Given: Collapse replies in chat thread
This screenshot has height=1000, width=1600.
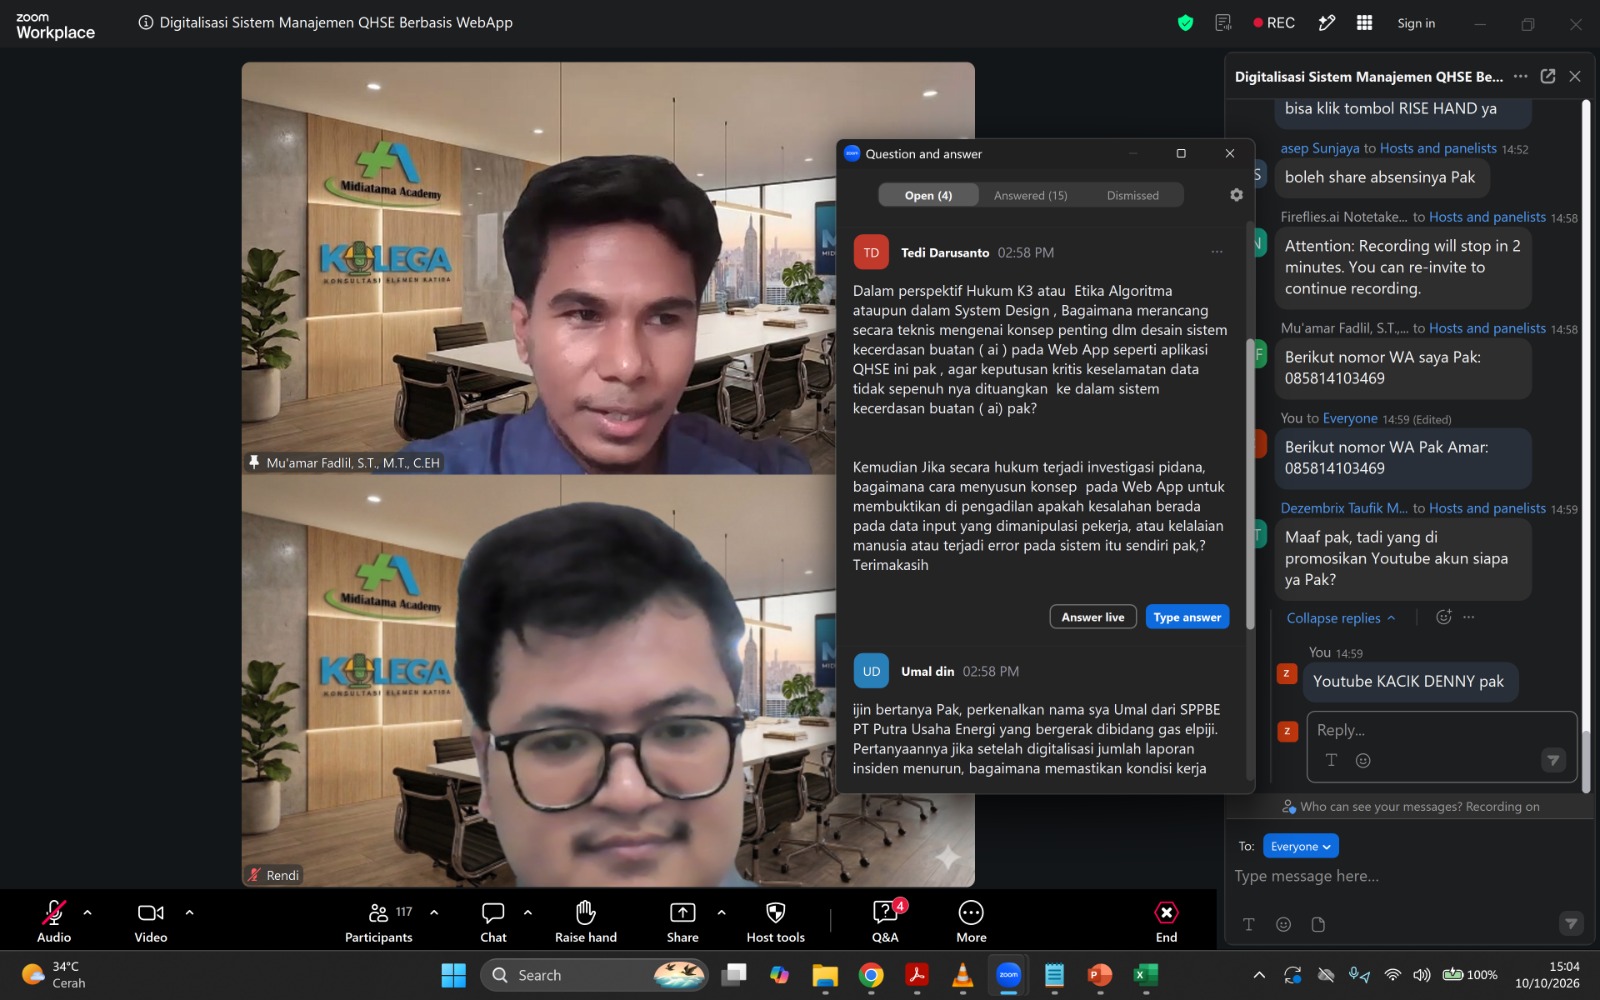Looking at the screenshot, I should [1340, 618].
